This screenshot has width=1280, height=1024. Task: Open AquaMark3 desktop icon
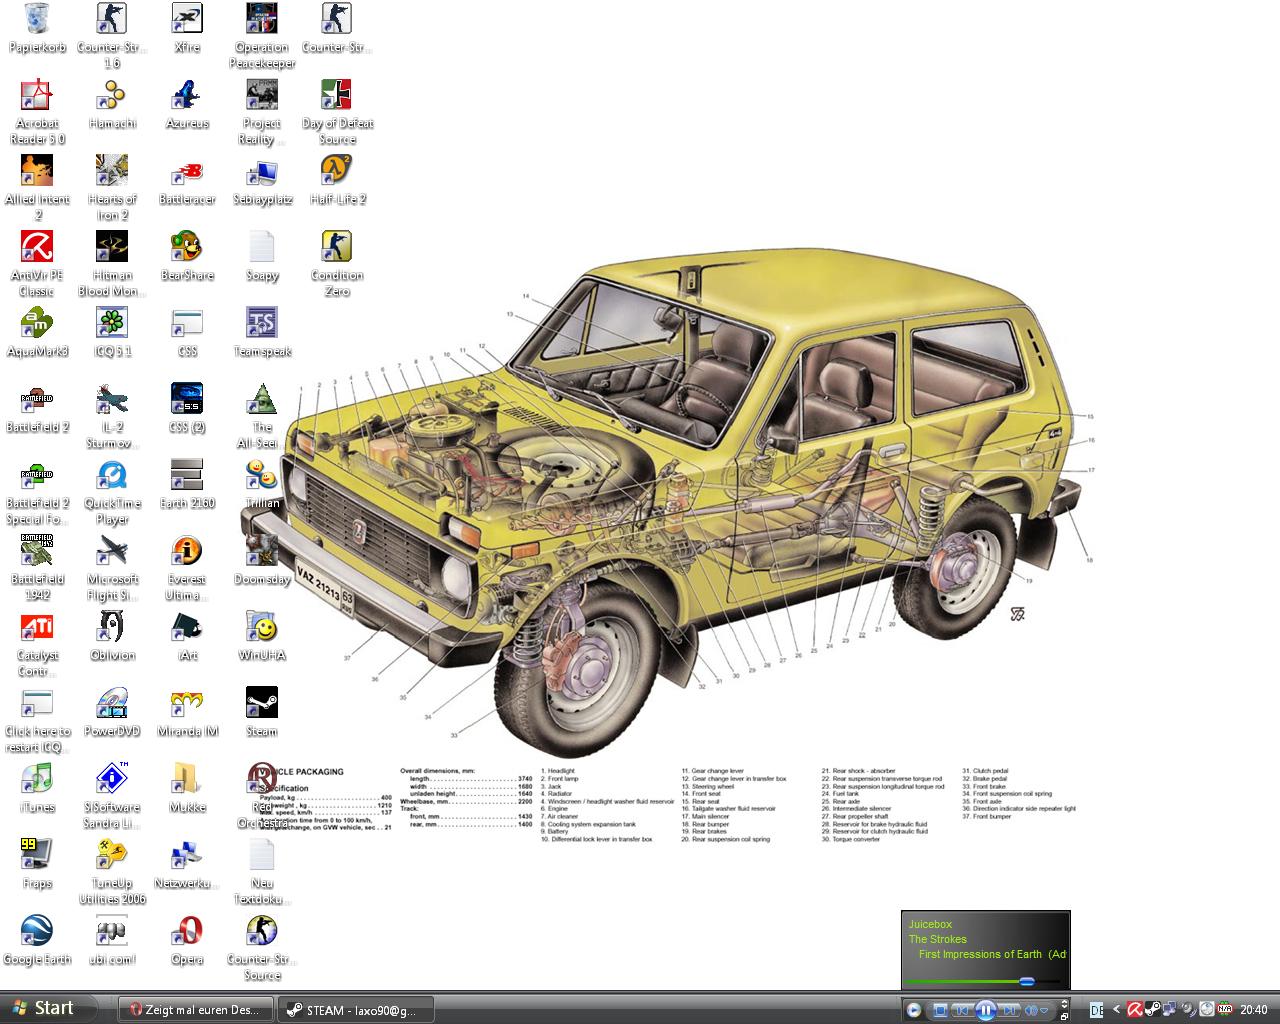click(x=37, y=333)
